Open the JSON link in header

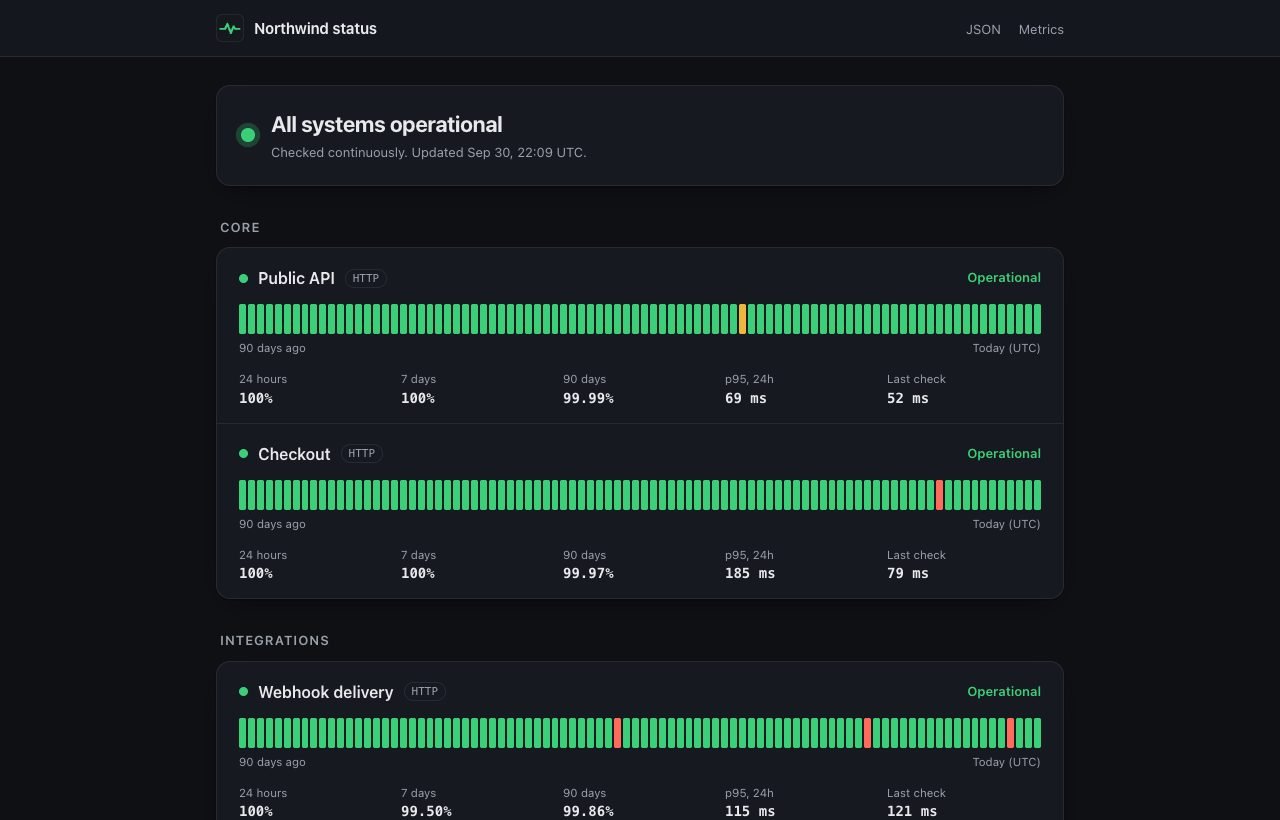[983, 29]
